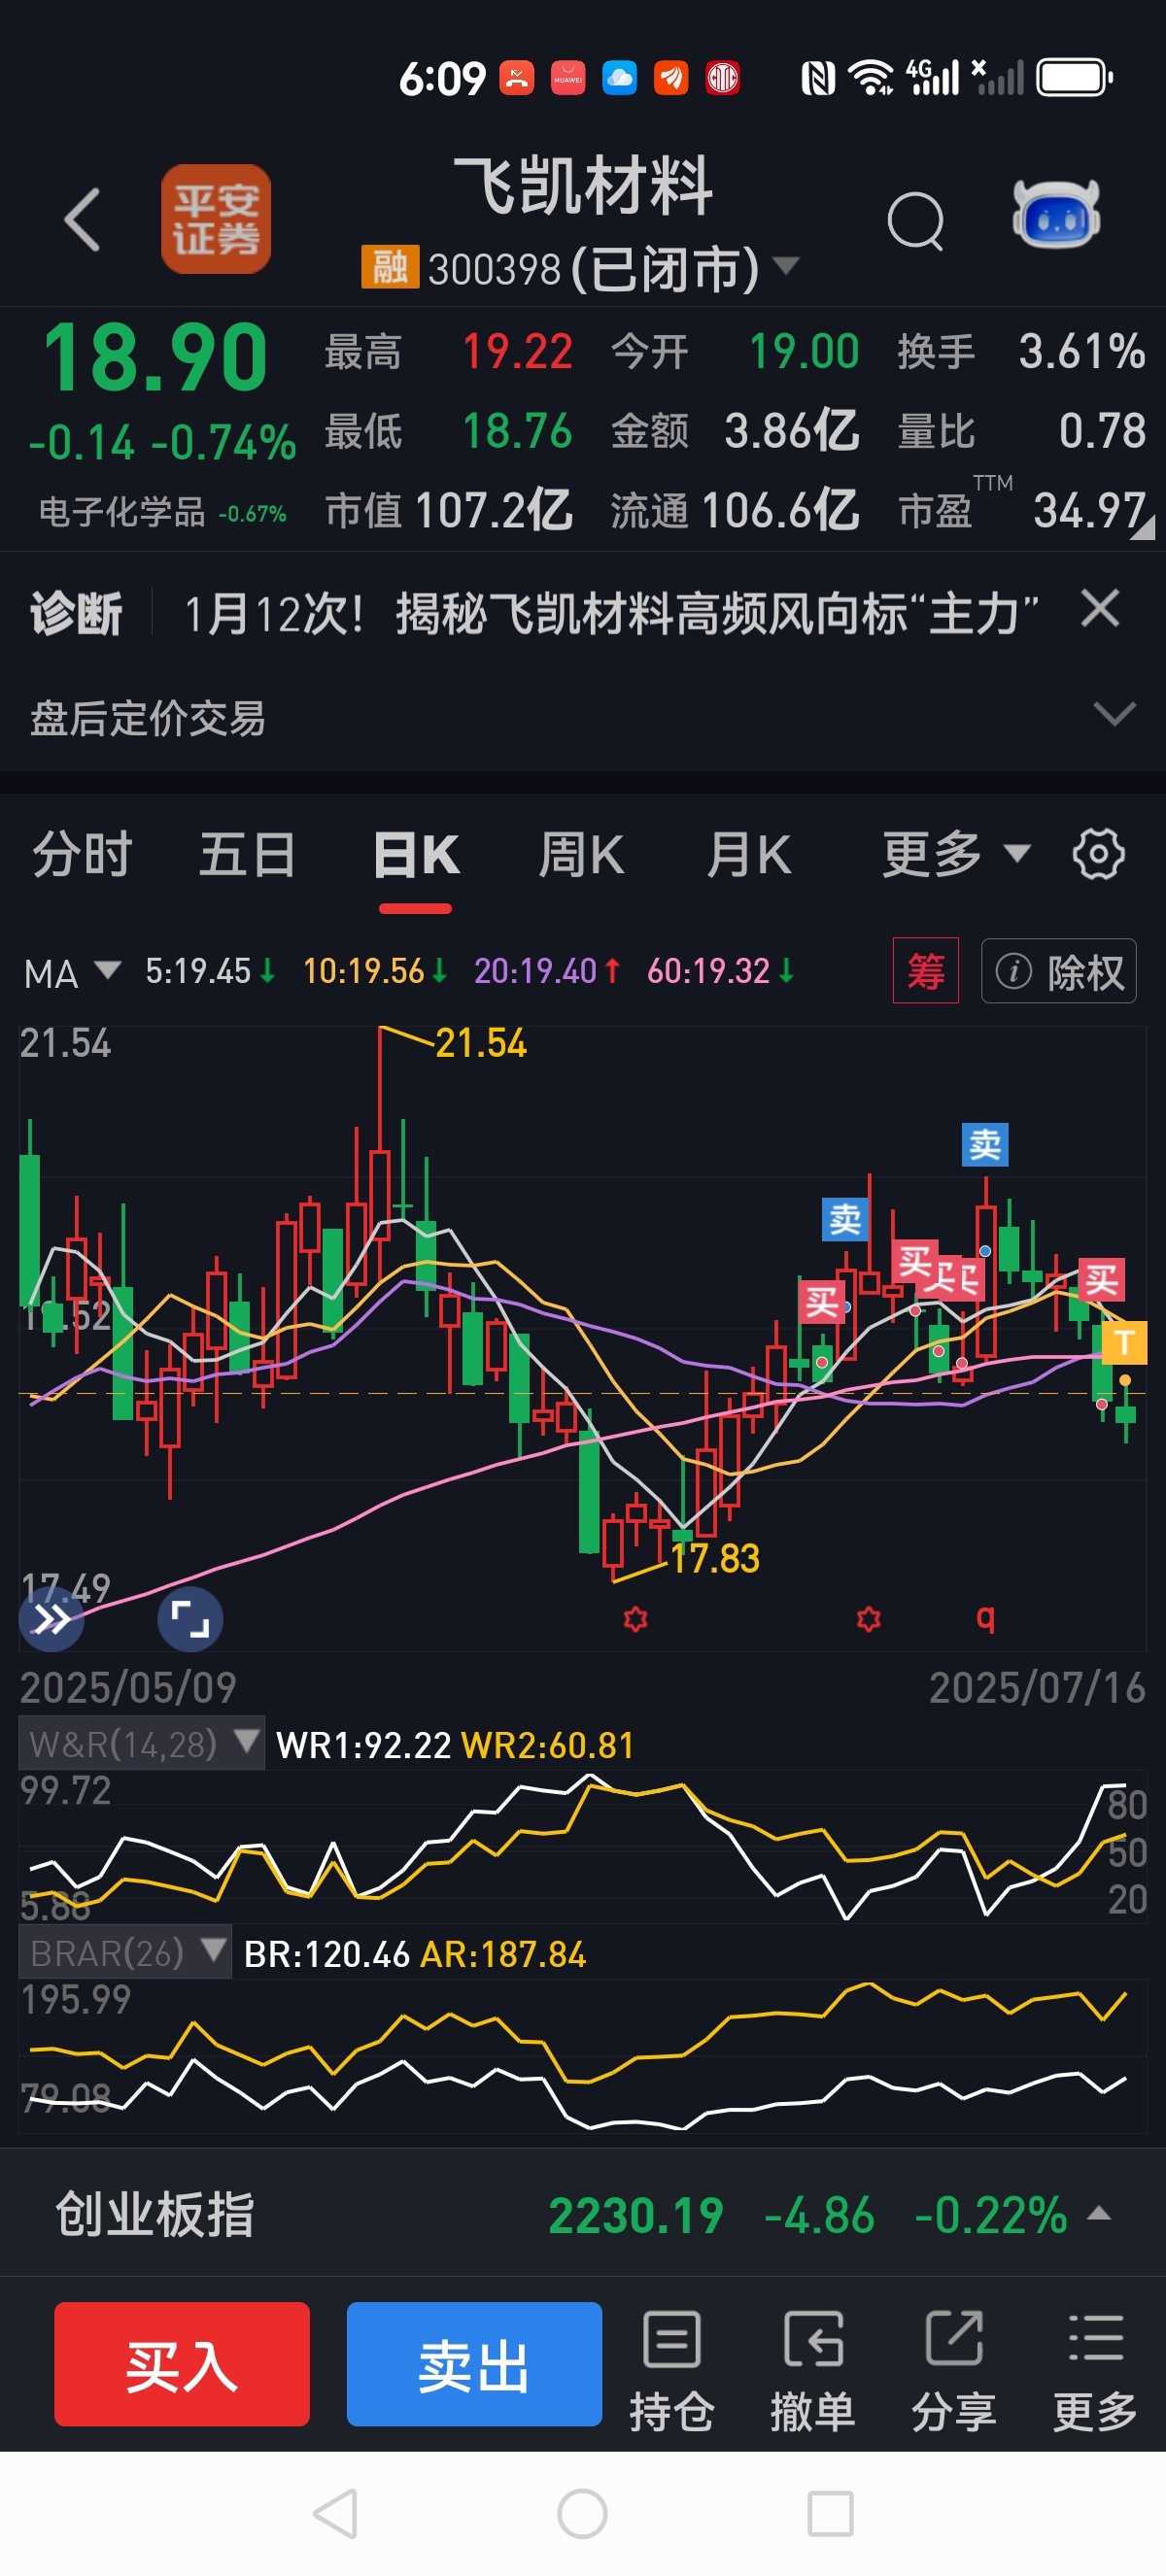Tap the 市值 107.2亿 value

[x=493, y=510]
